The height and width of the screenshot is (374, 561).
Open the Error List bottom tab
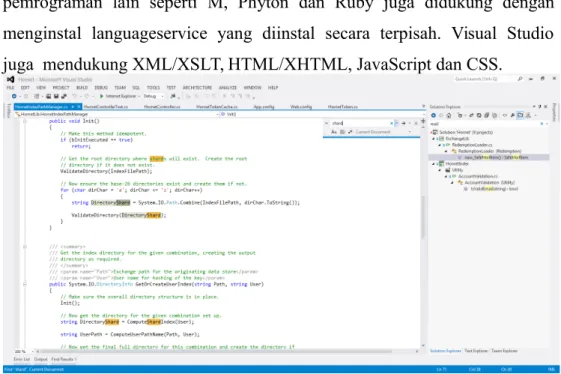tap(22, 359)
